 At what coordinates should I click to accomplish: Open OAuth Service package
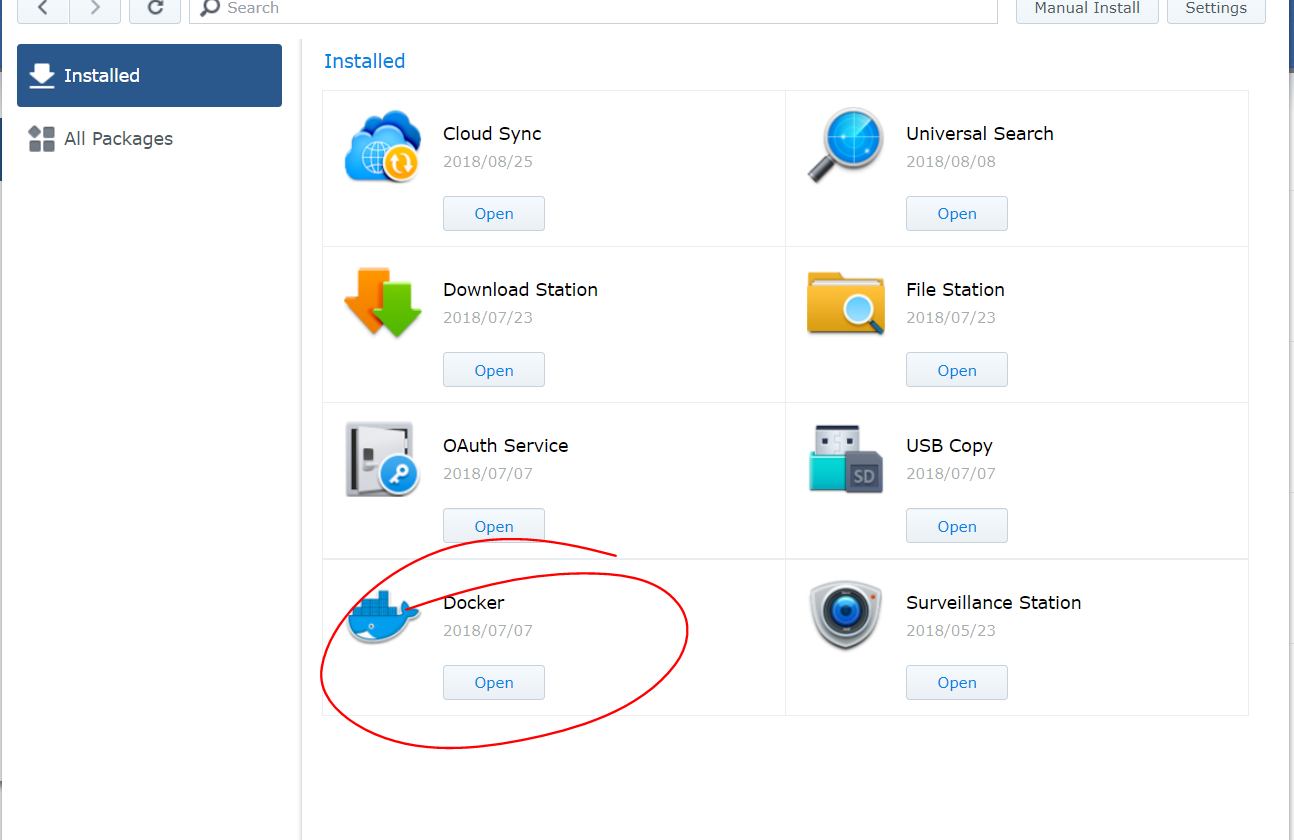pos(494,526)
